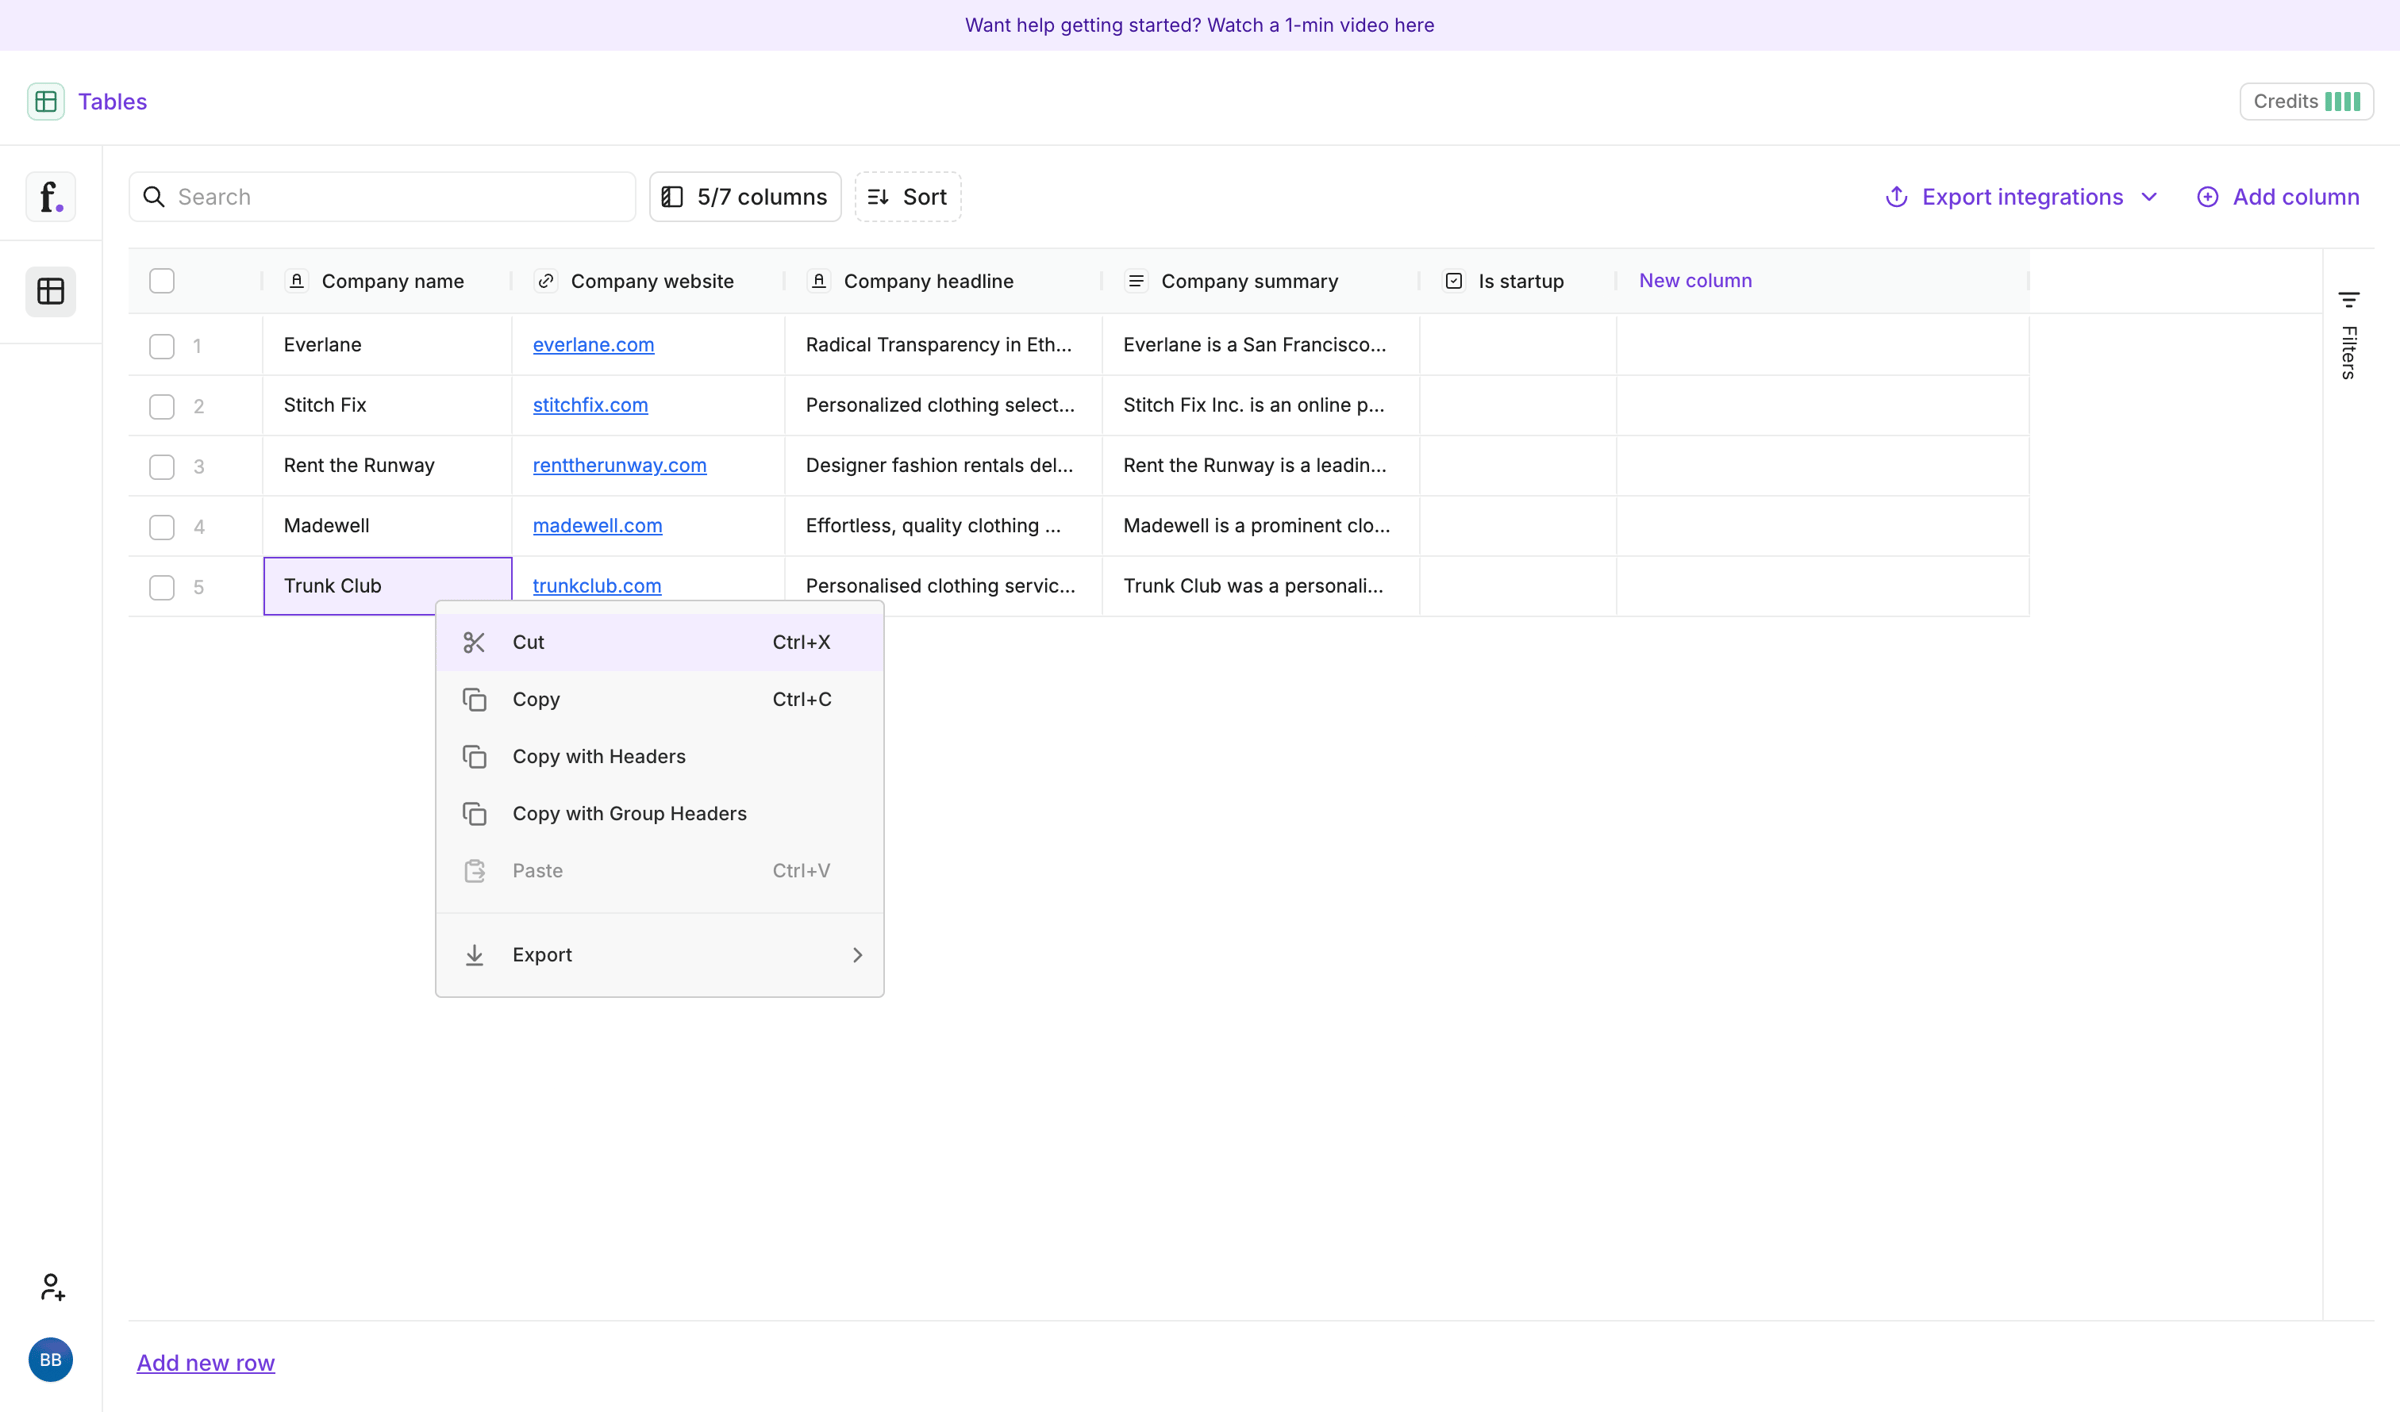The image size is (2400, 1412).
Task: Click the search magnifier icon
Action: (x=154, y=197)
